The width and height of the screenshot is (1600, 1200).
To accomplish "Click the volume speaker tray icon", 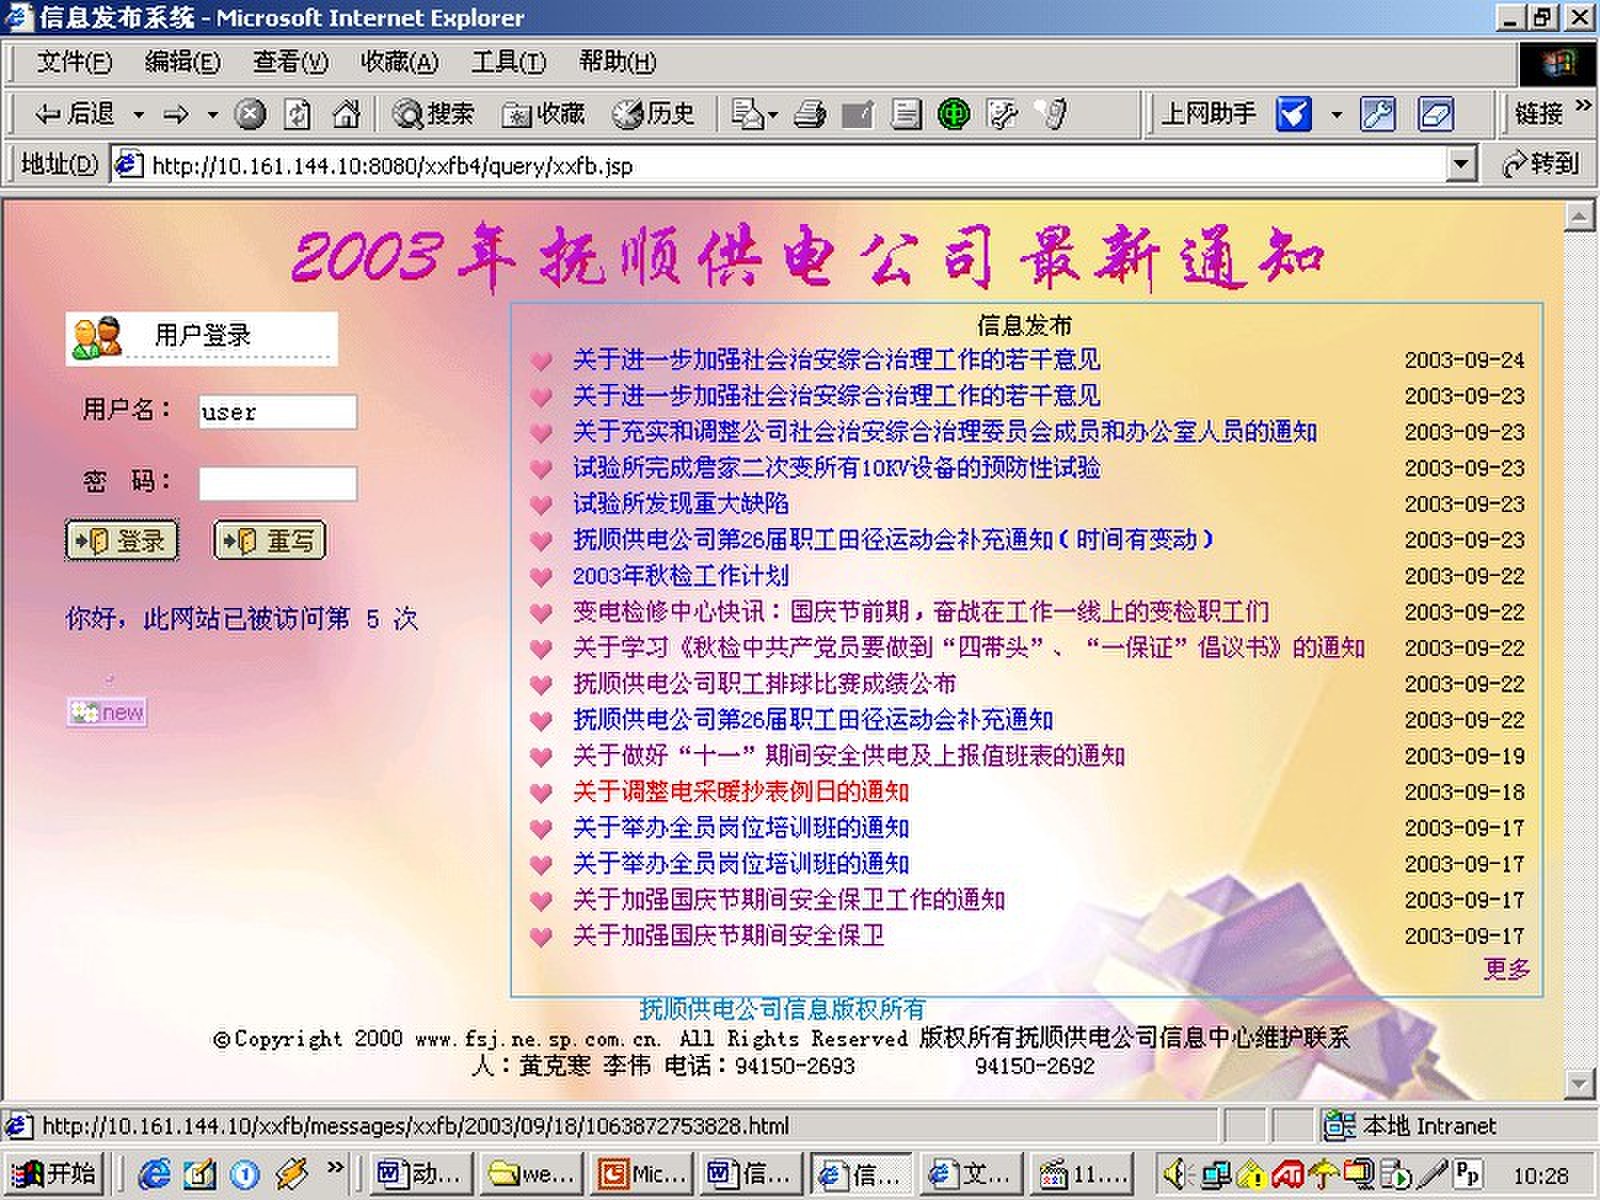I will click(x=1176, y=1172).
